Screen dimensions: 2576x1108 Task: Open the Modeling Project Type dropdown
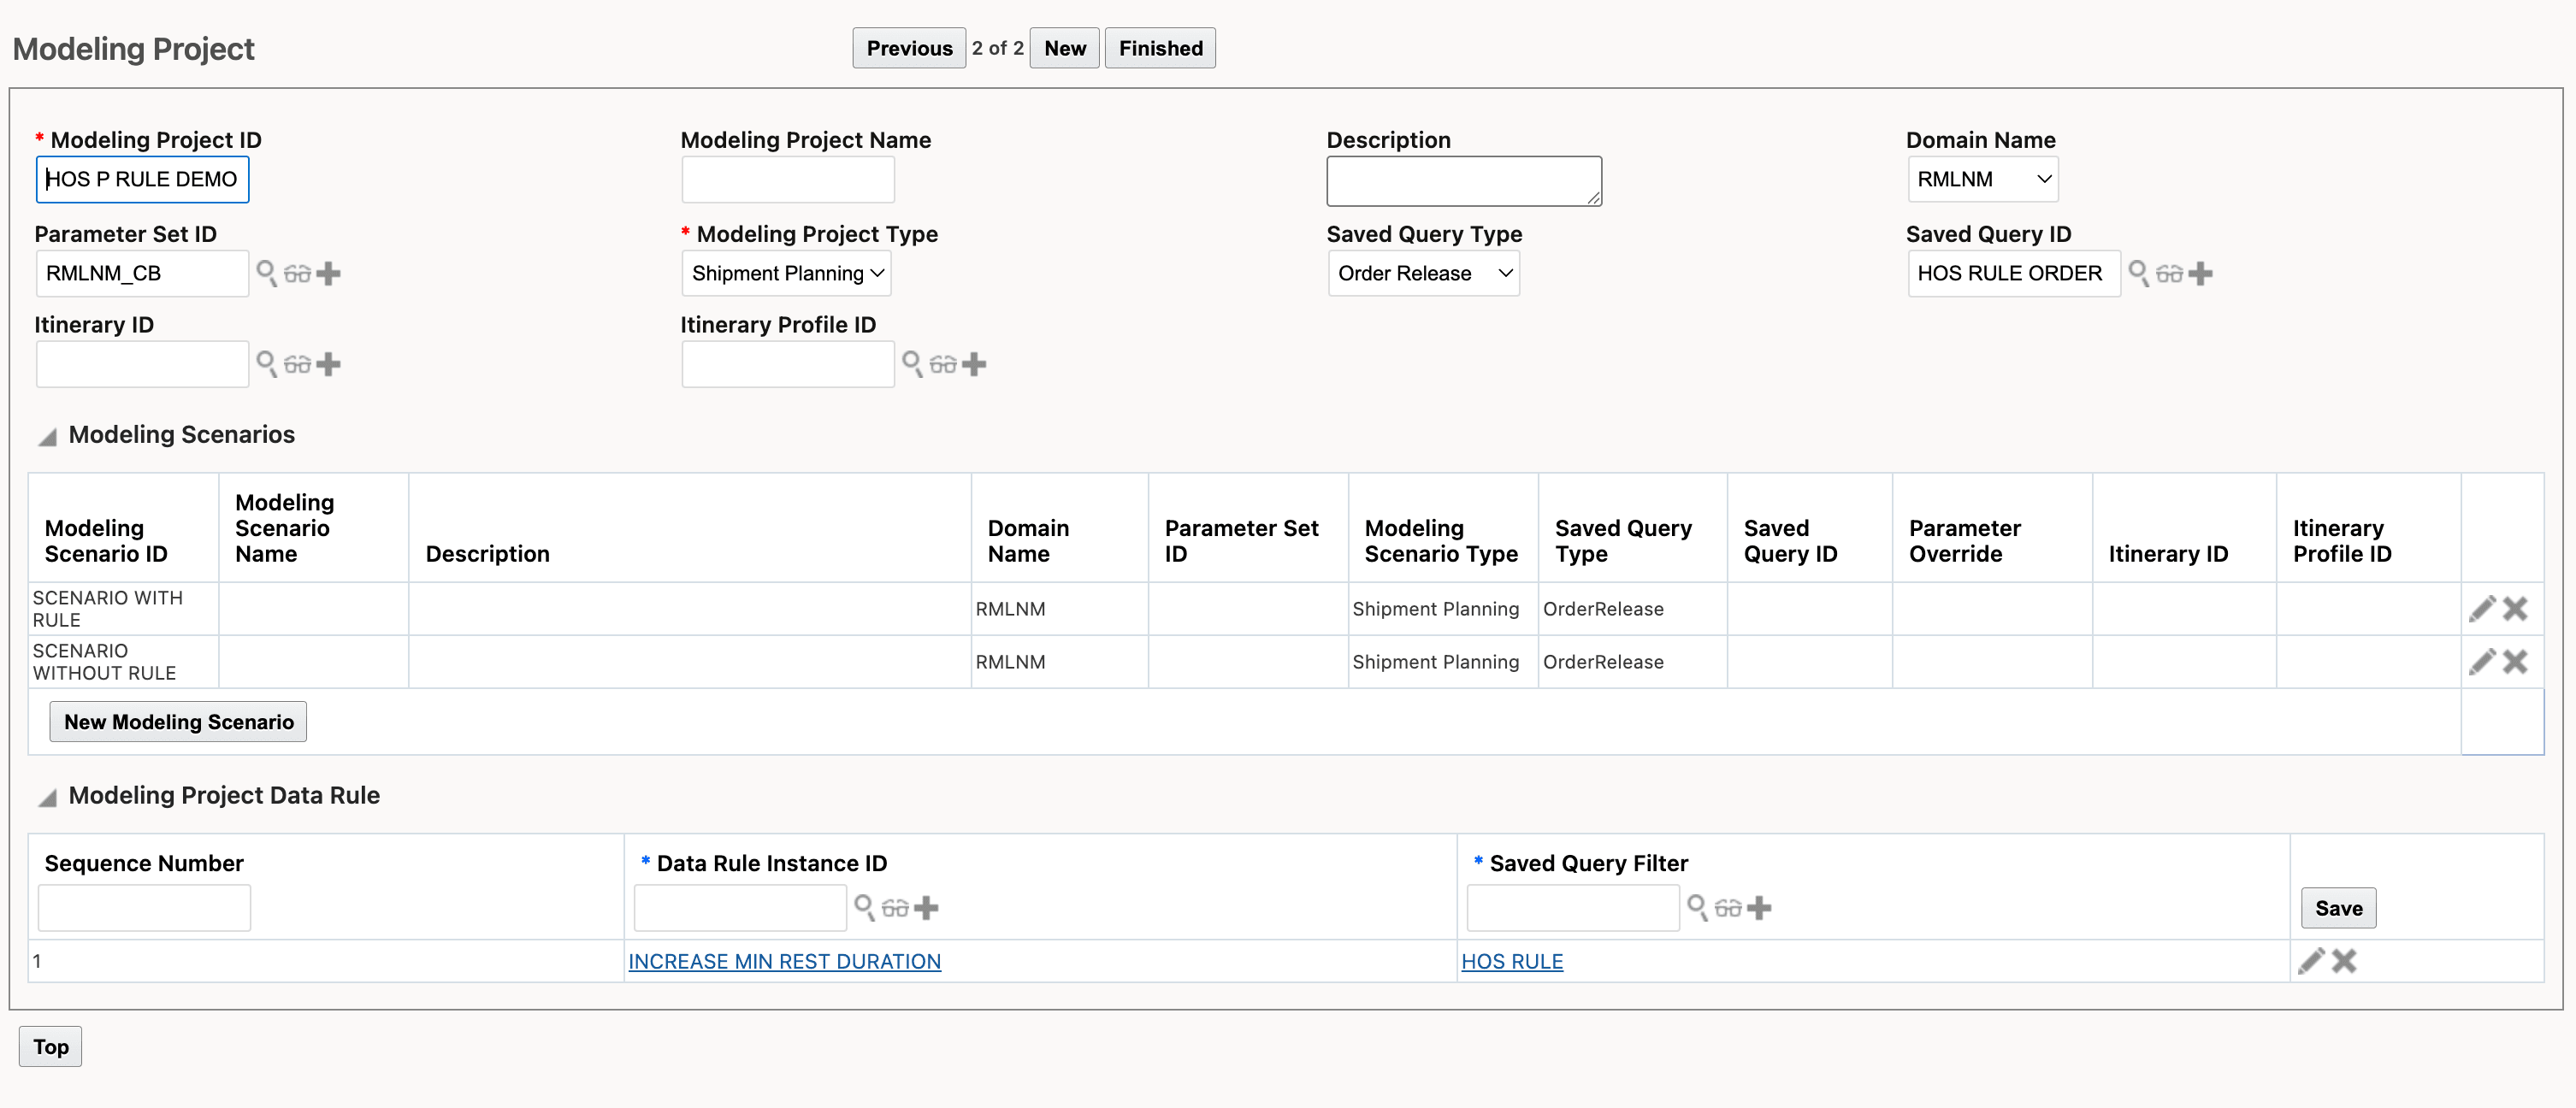[x=786, y=273]
